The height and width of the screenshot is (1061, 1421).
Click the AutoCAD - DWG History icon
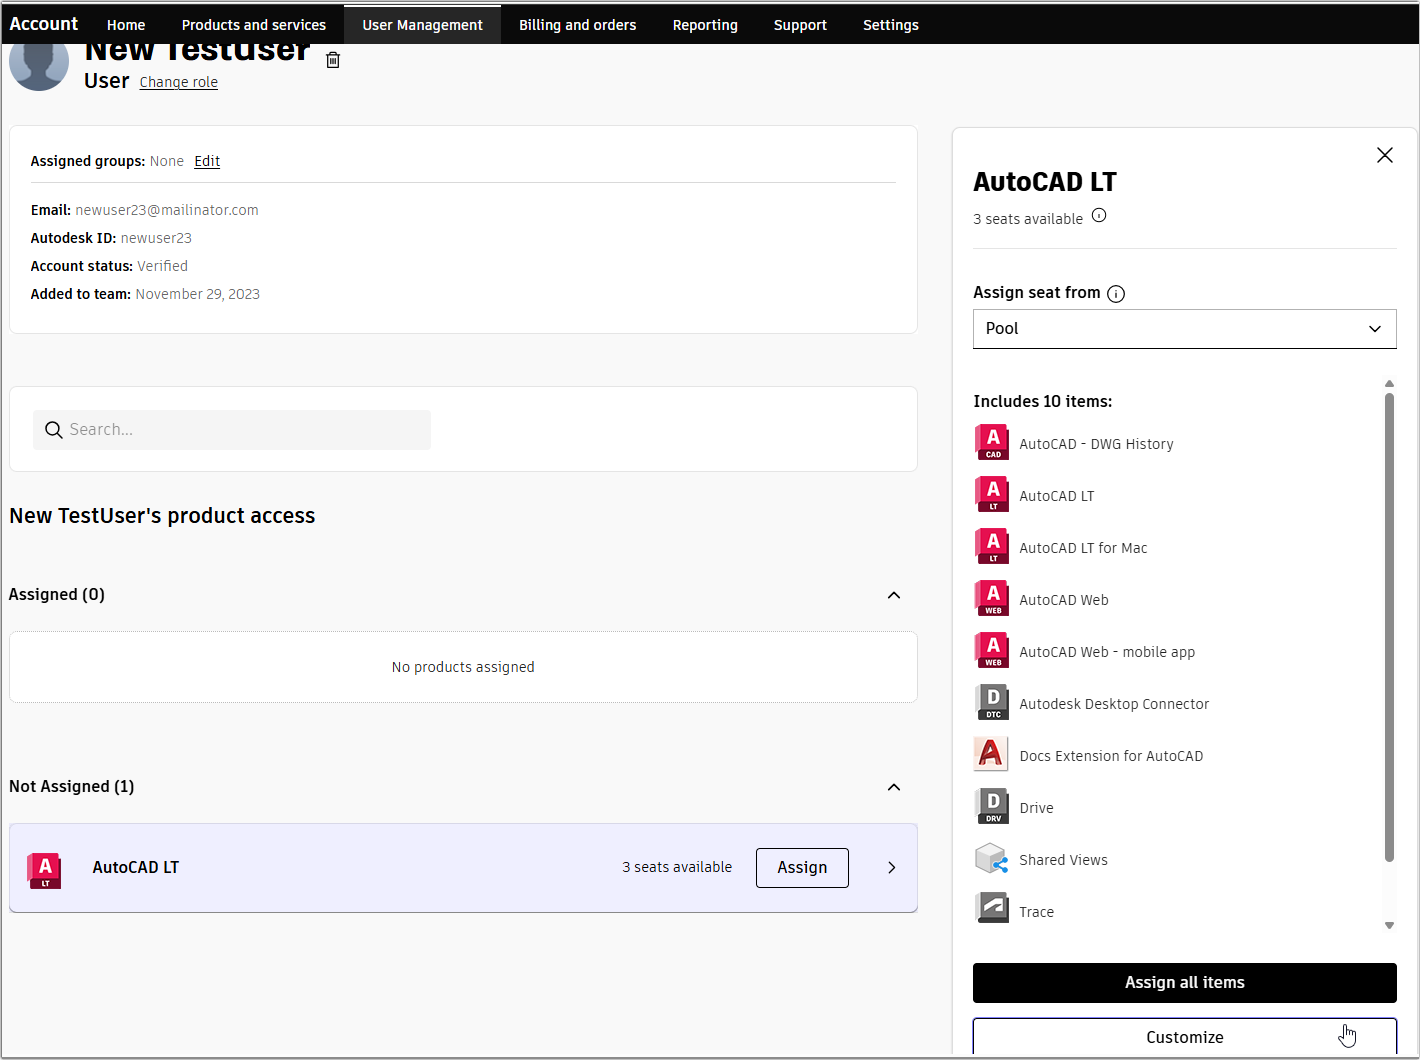pyautogui.click(x=991, y=442)
